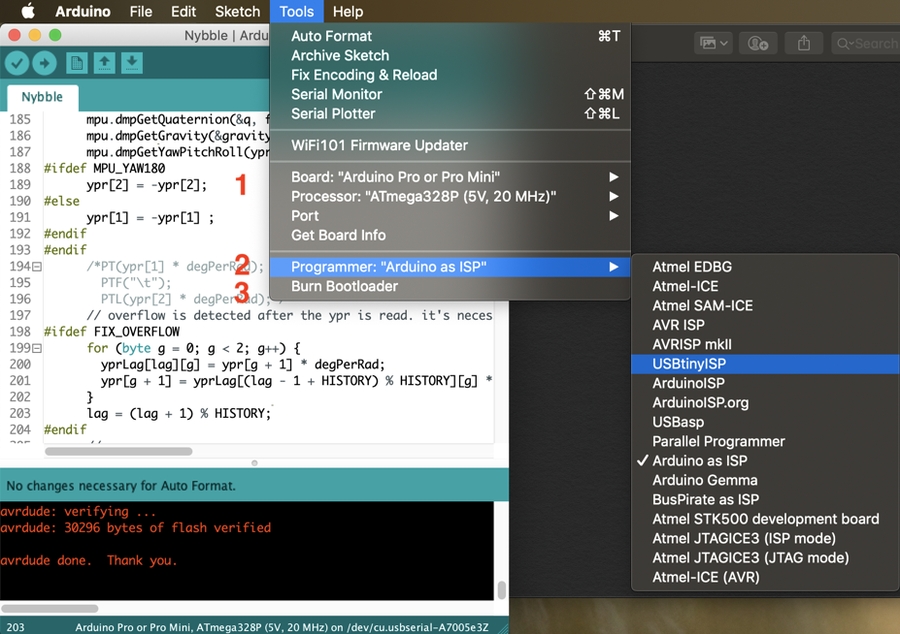The height and width of the screenshot is (634, 900).
Task: Click the share icon in background window
Action: pyautogui.click(x=803, y=43)
